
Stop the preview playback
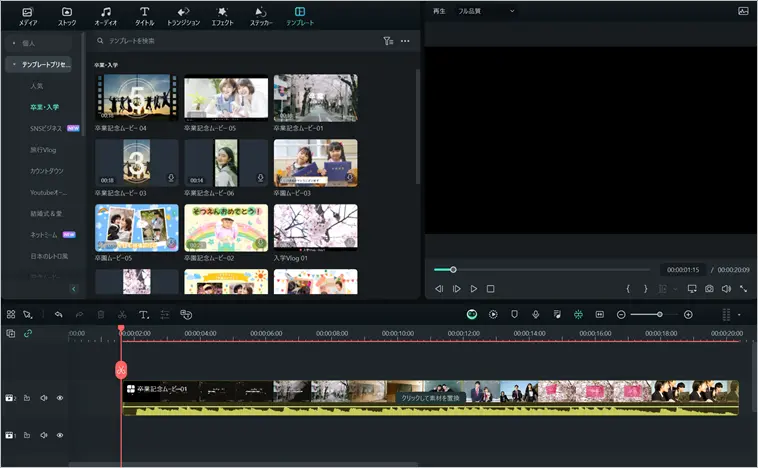click(490, 289)
